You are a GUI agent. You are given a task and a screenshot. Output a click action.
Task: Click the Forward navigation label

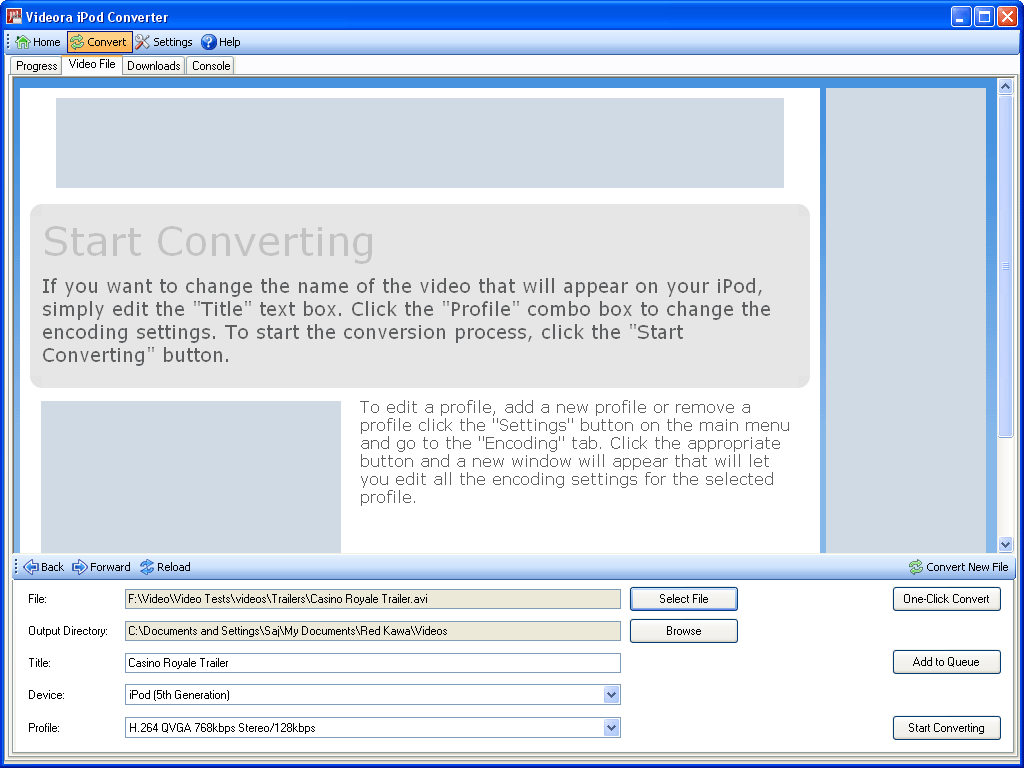pyautogui.click(x=110, y=567)
